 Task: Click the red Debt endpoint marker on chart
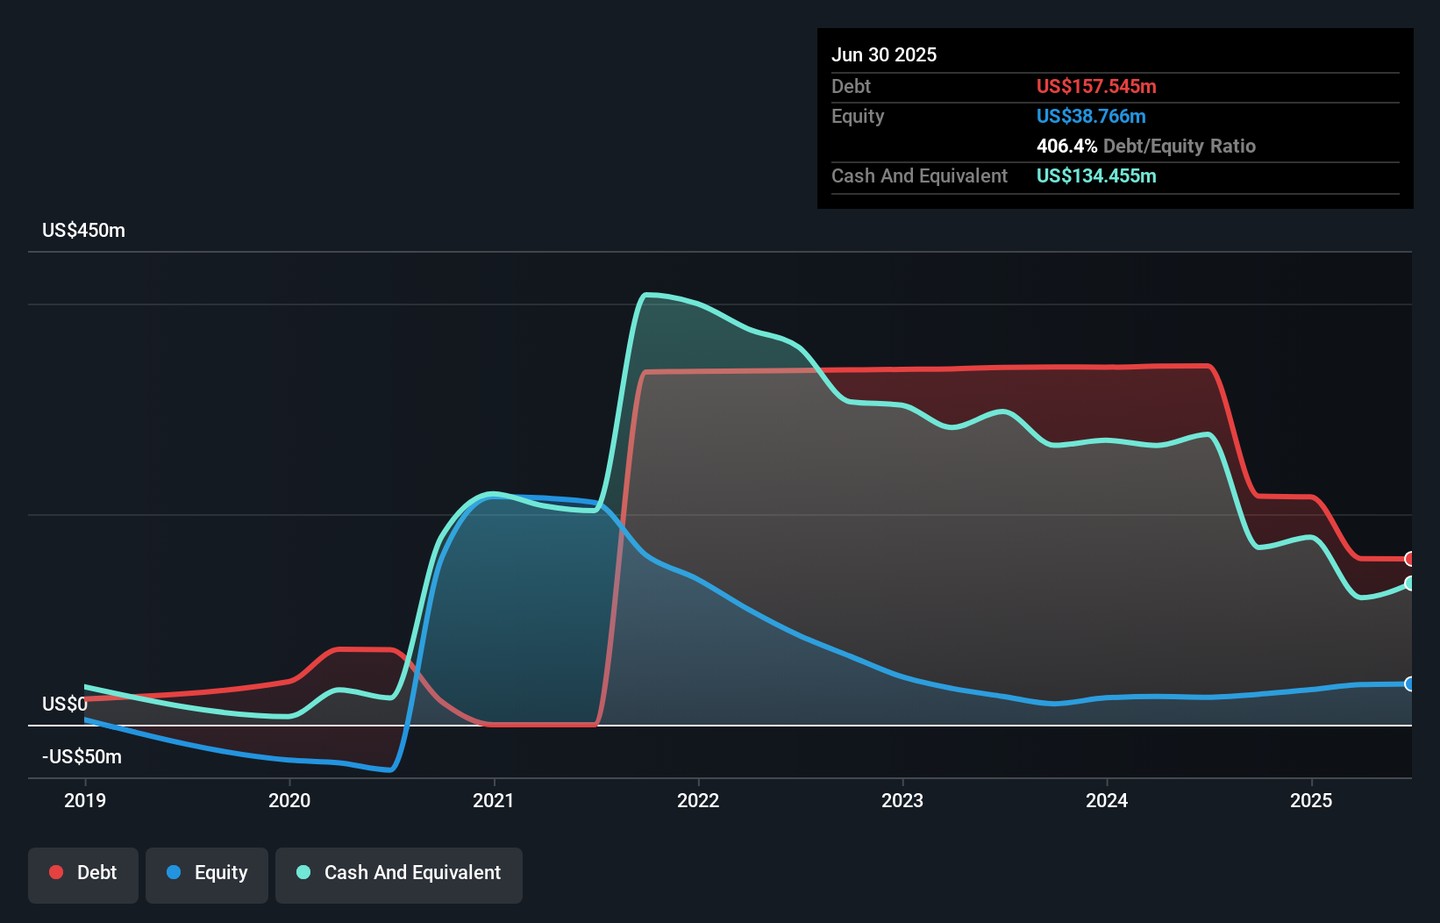coord(1409,559)
